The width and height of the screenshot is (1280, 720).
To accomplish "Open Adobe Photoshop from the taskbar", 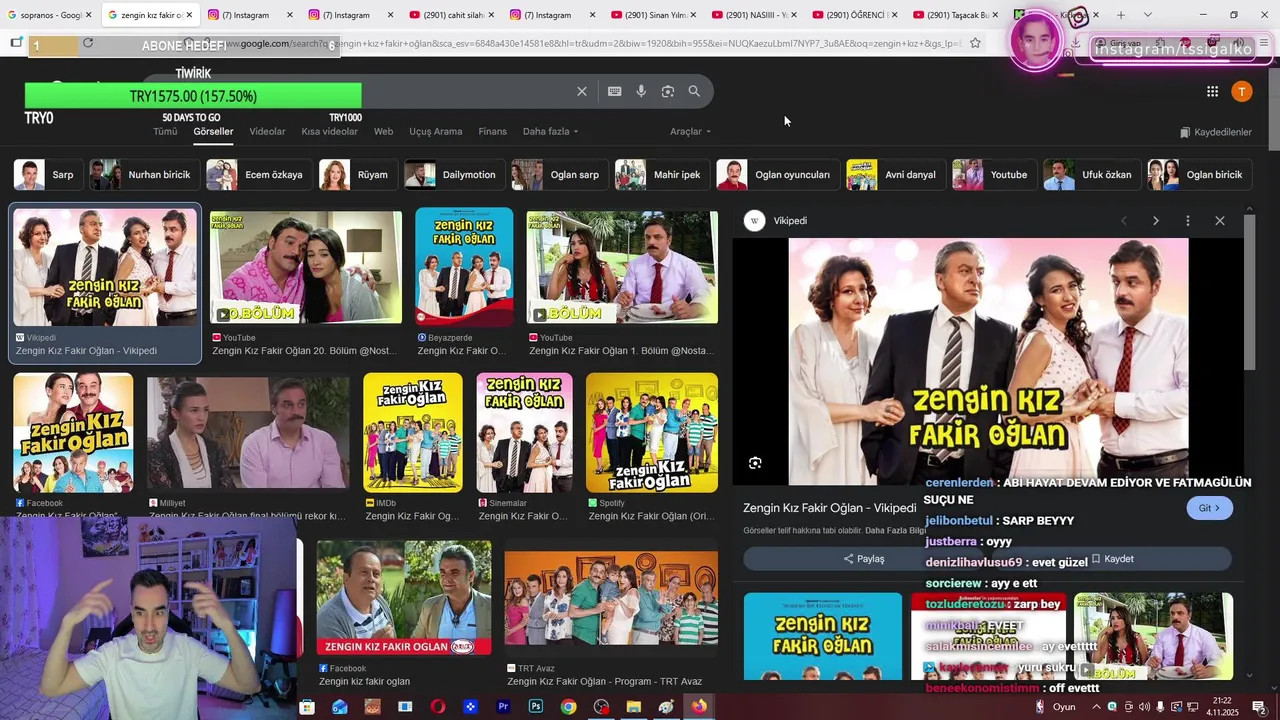I will tap(536, 707).
